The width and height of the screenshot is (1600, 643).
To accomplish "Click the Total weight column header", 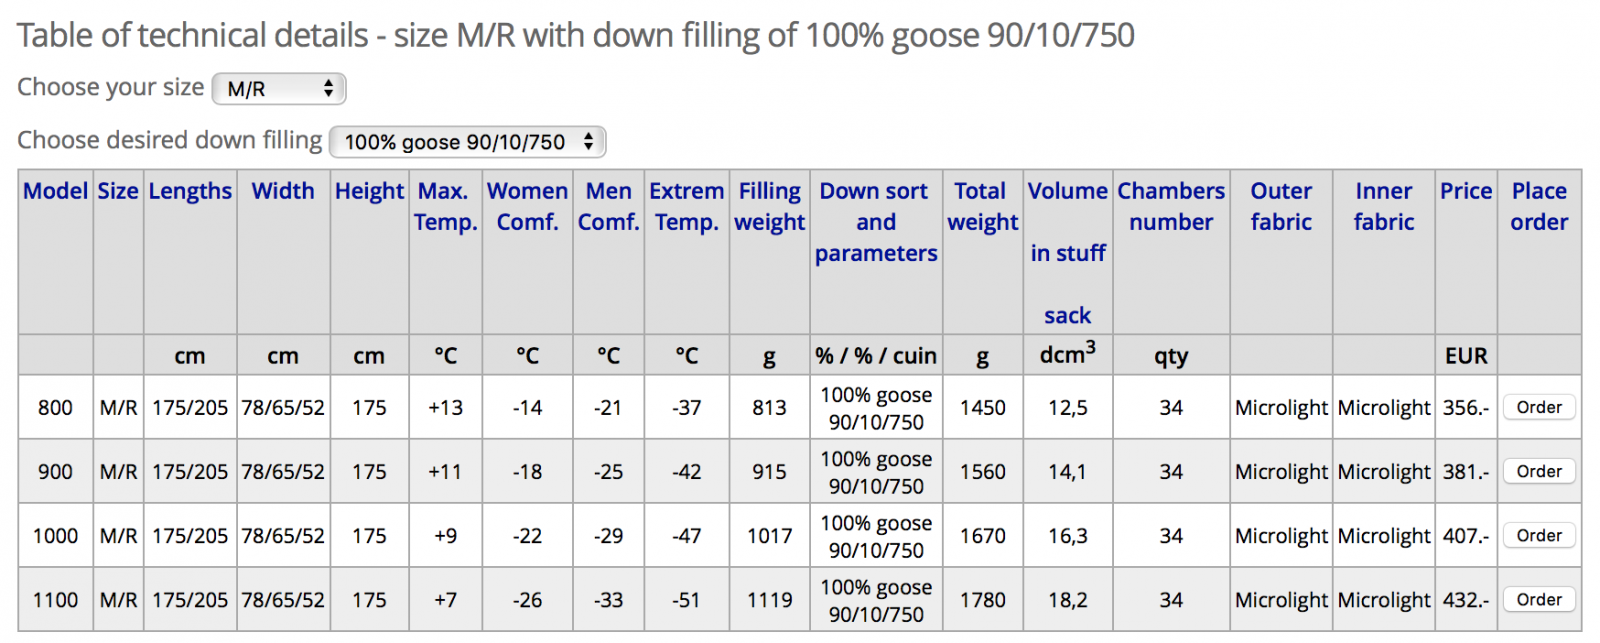I will pyautogui.click(x=982, y=206).
